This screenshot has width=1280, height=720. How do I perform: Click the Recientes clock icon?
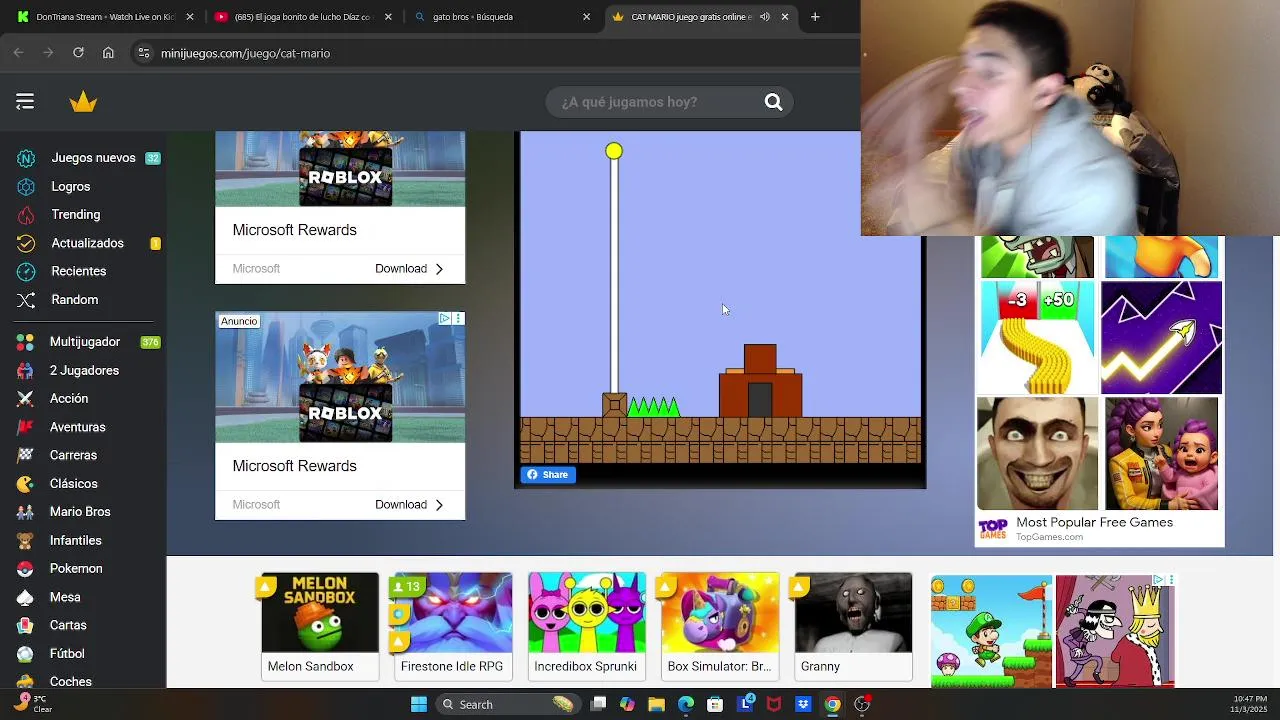26,271
